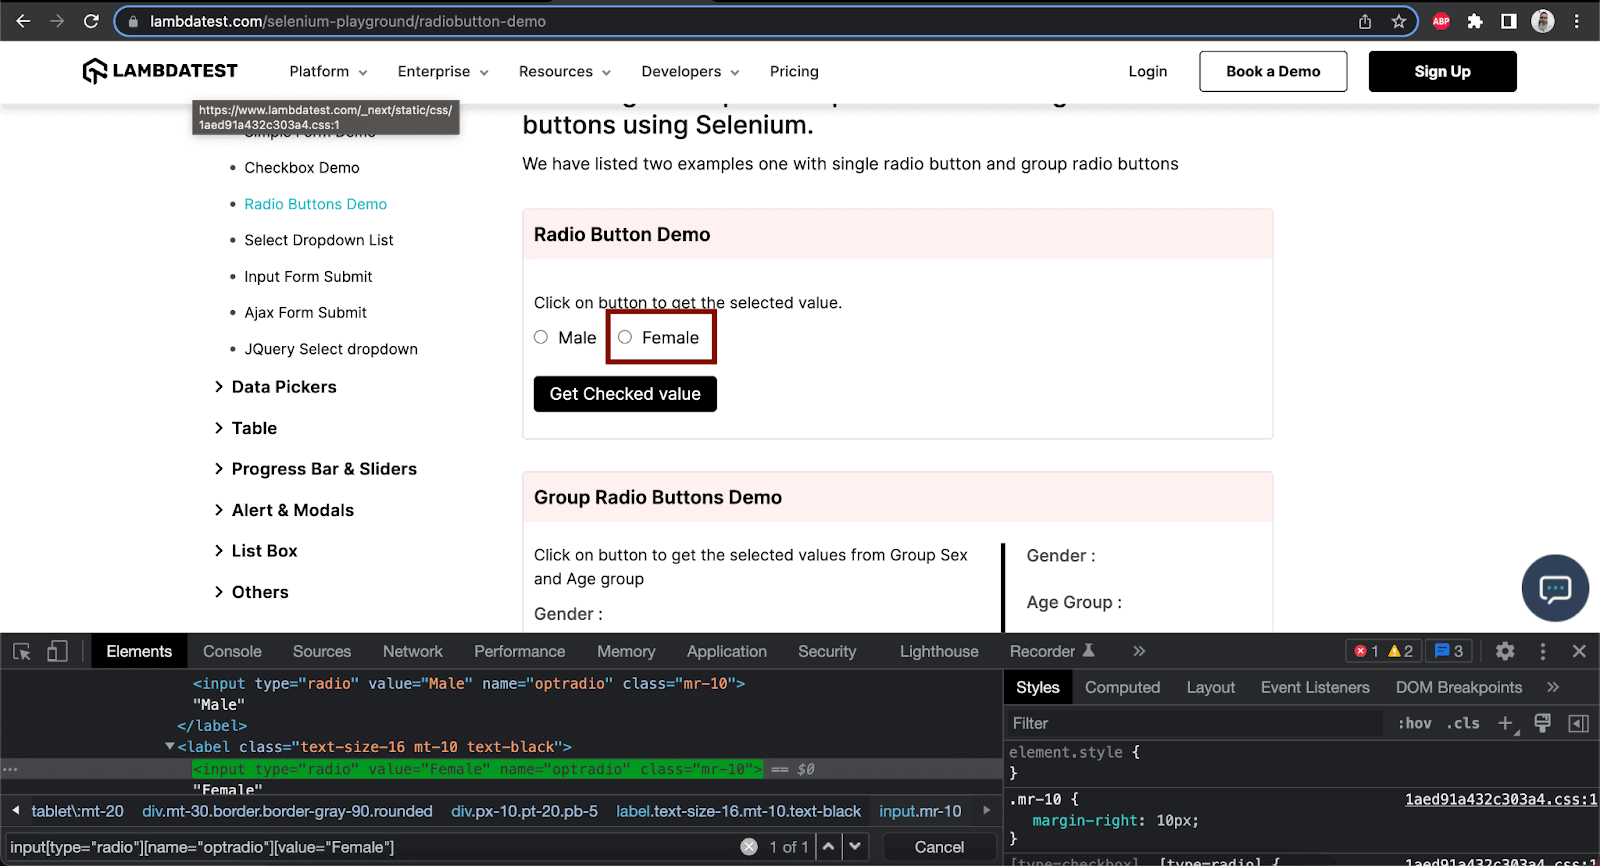Click the Book a Demo button
The image size is (1600, 866).
point(1273,71)
